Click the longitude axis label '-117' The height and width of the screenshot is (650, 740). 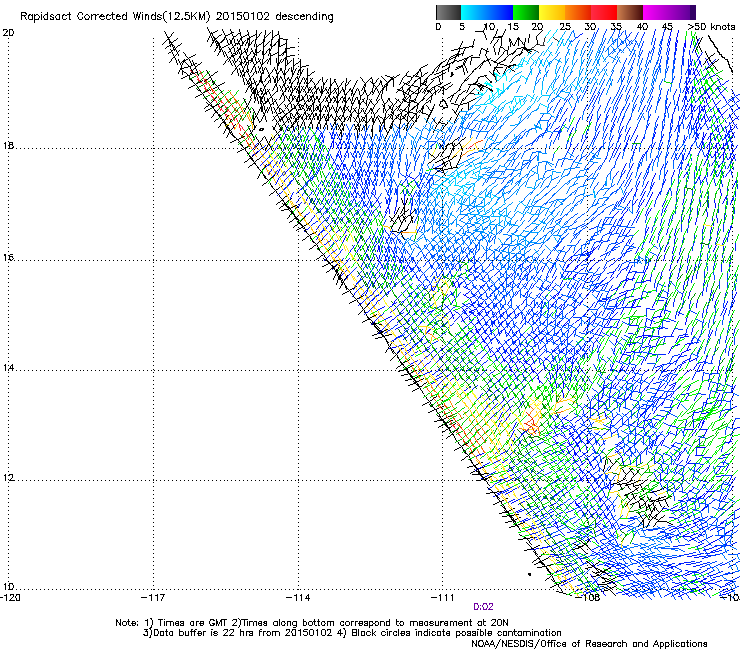(153, 598)
